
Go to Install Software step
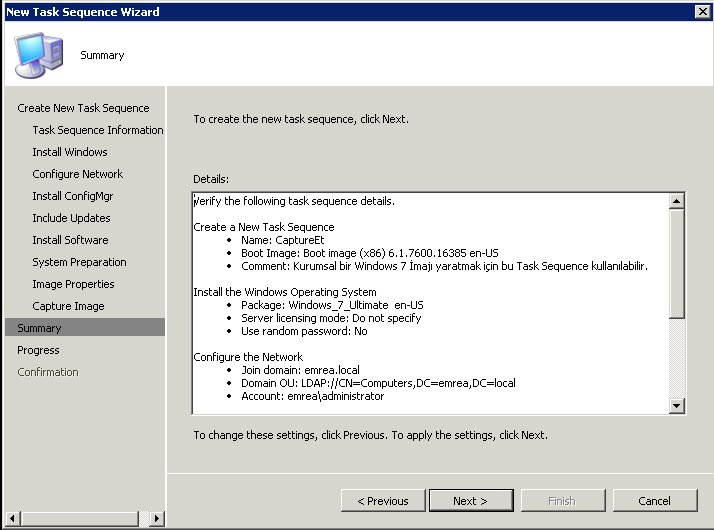[x=70, y=240]
